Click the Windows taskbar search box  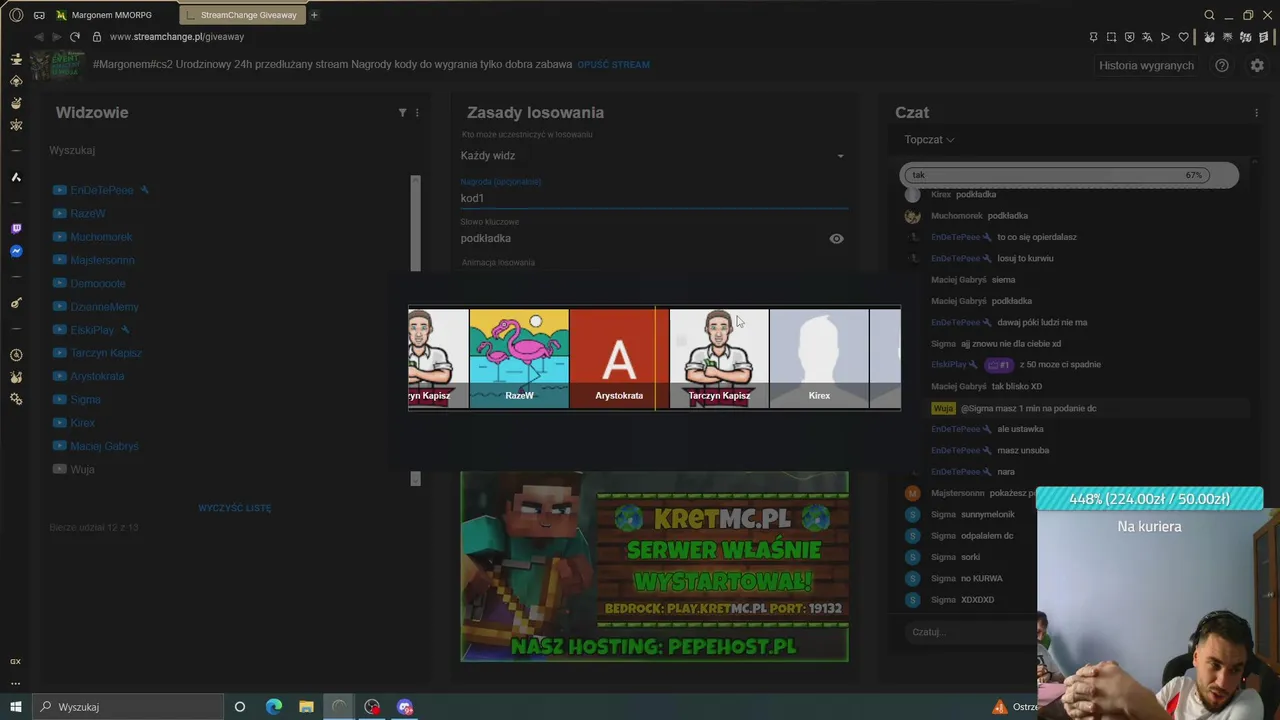(128, 707)
